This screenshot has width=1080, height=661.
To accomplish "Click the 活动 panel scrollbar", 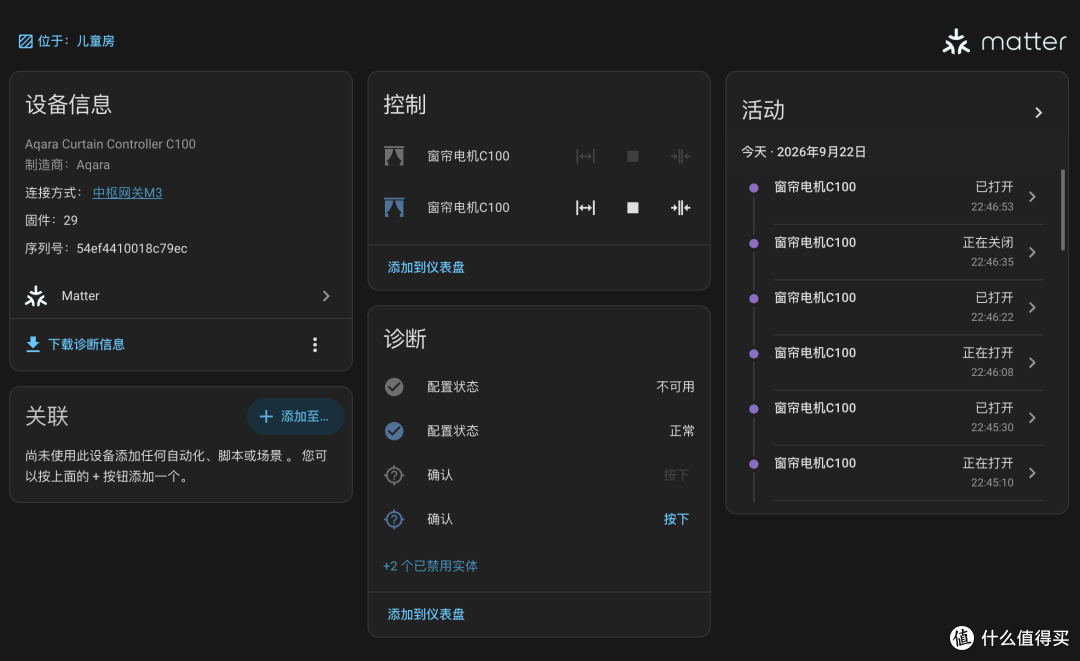I will (1063, 210).
